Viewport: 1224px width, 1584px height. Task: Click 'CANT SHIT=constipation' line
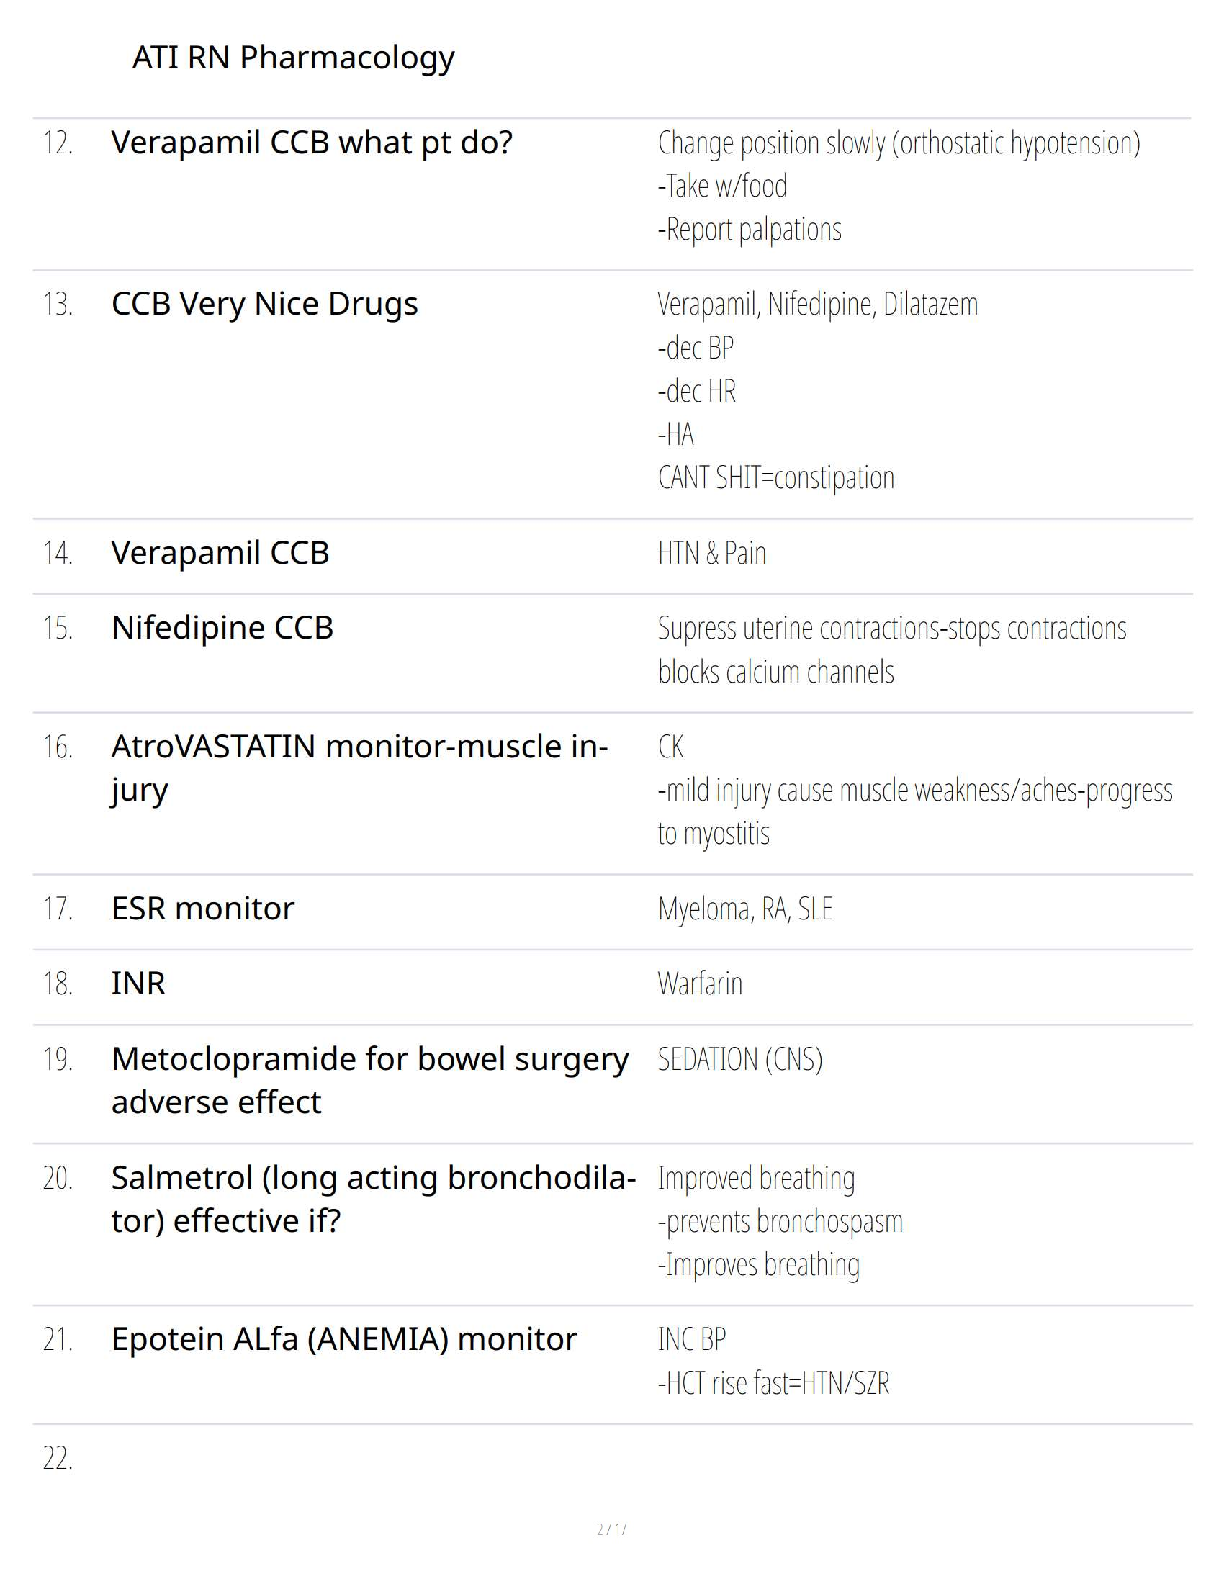[776, 478]
